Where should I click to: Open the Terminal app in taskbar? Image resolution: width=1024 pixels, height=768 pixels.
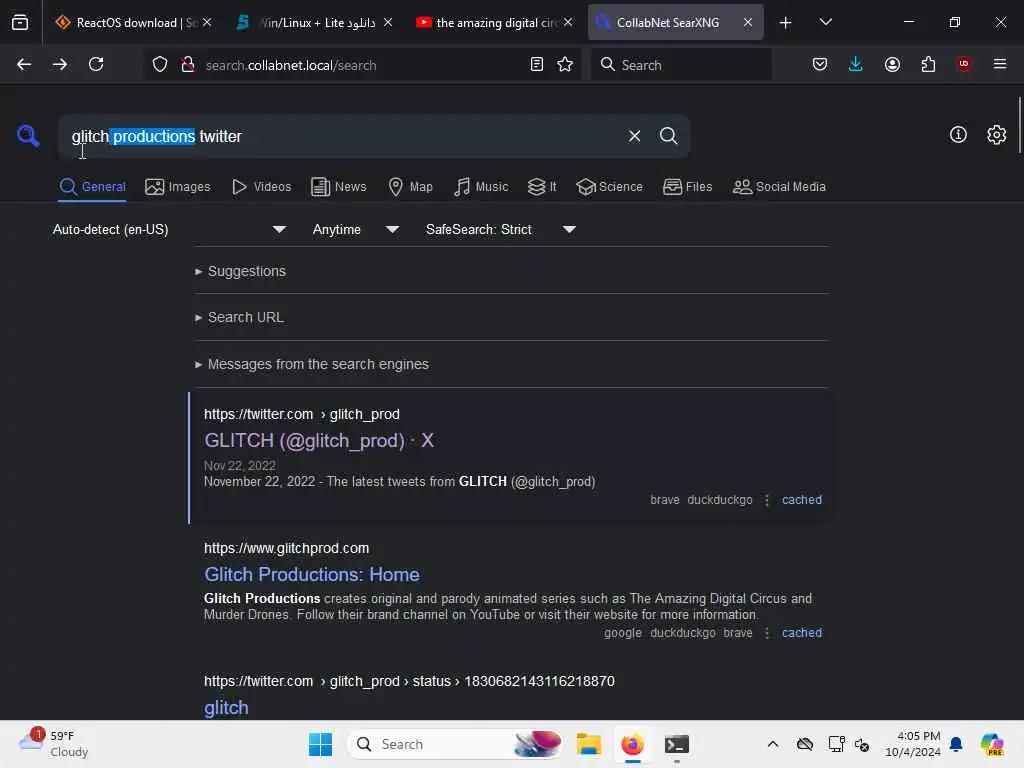[x=677, y=744]
